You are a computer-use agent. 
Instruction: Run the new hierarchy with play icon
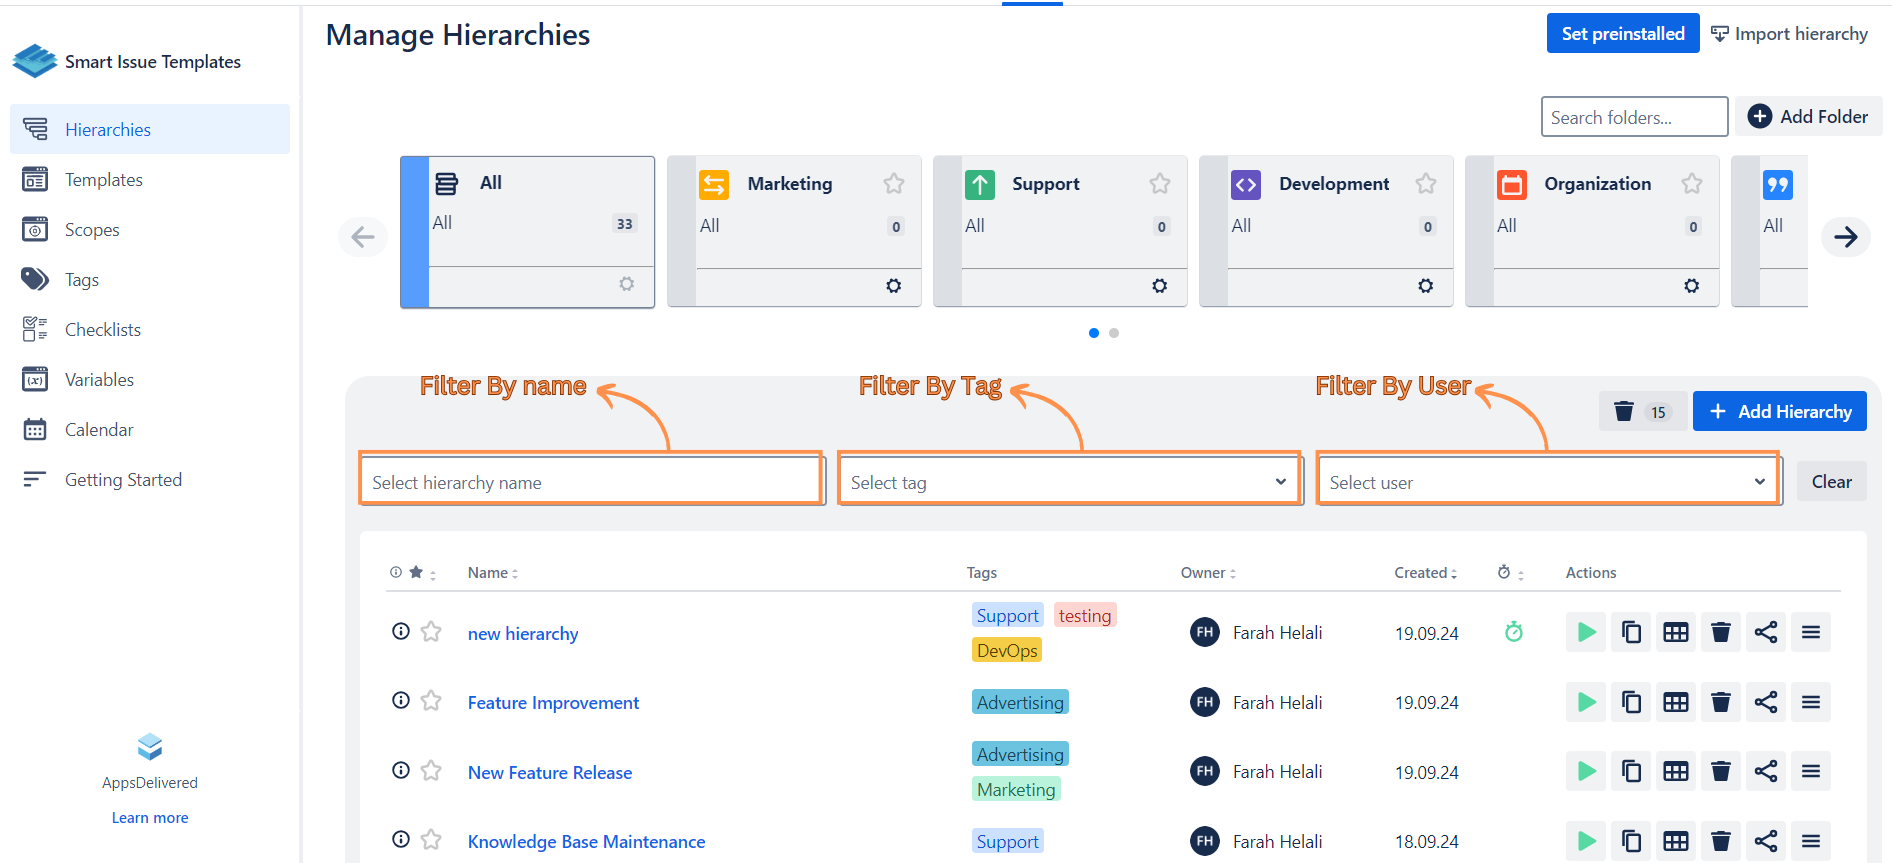1586,632
